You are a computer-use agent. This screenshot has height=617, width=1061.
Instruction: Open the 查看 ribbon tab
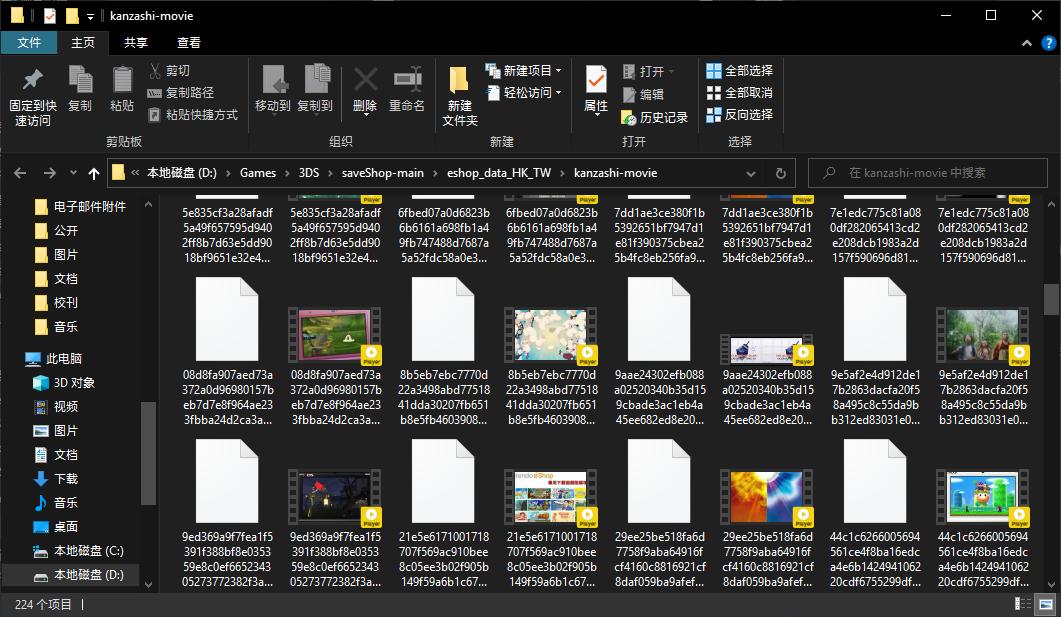pos(188,42)
